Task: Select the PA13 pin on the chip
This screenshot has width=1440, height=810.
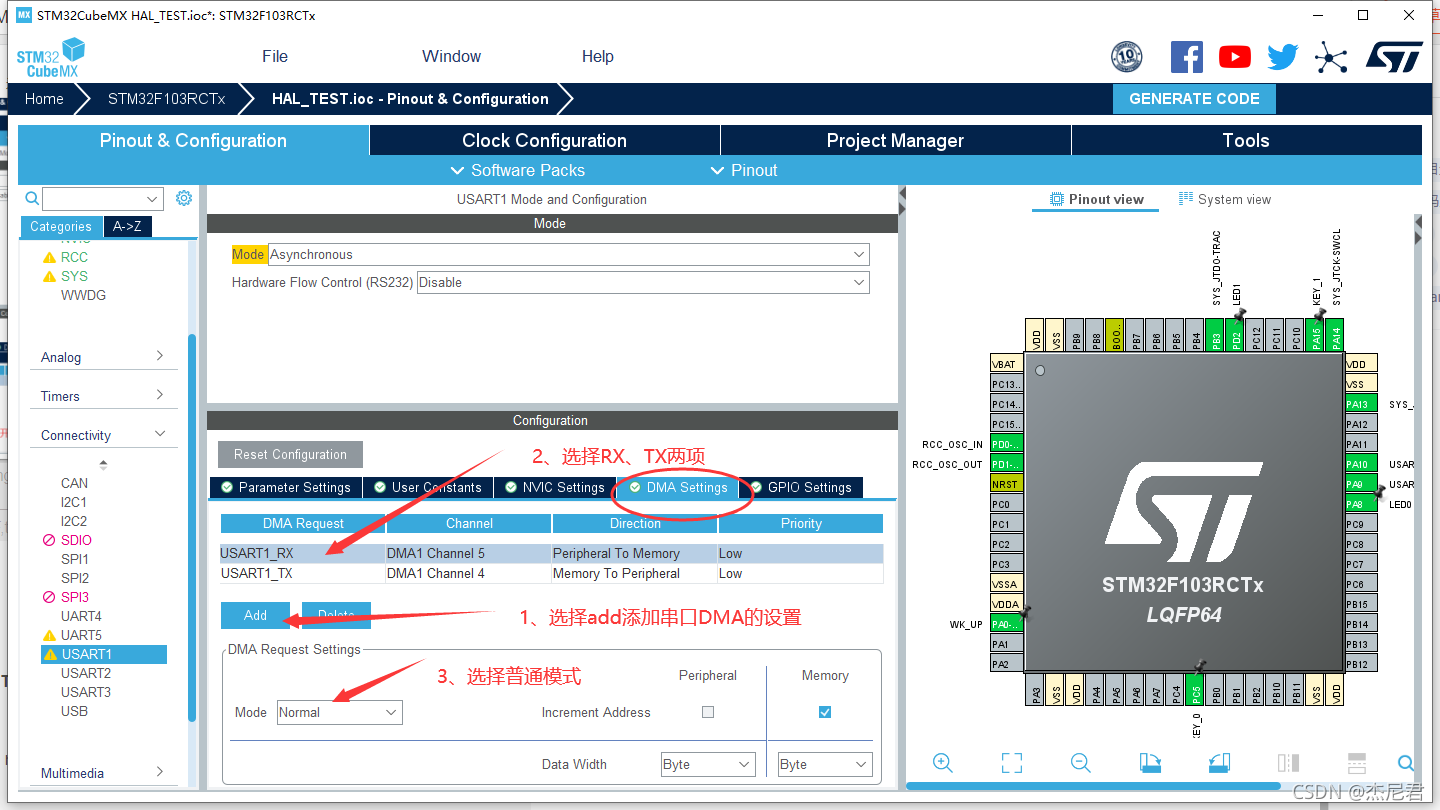Action: point(1361,404)
